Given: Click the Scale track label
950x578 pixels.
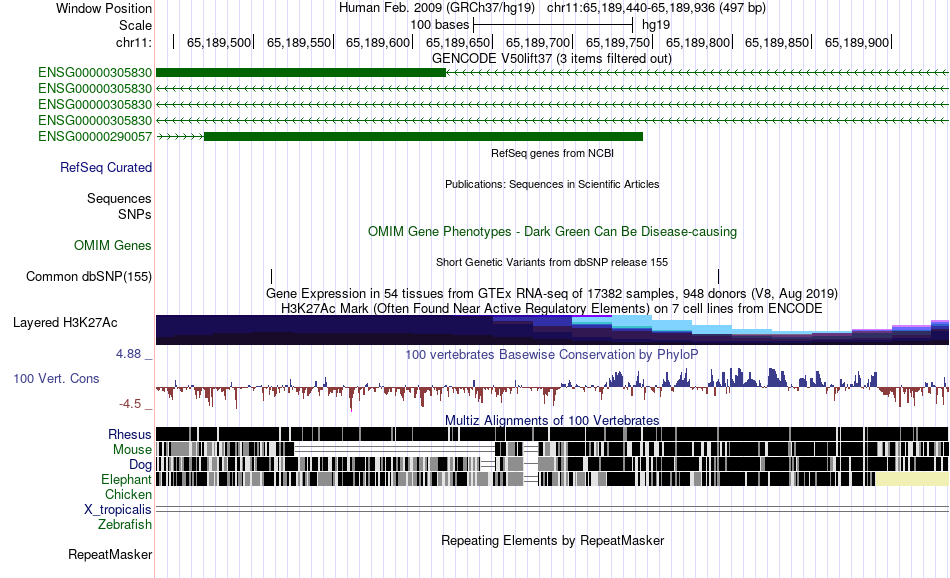Looking at the screenshot, I should (x=135, y=25).
